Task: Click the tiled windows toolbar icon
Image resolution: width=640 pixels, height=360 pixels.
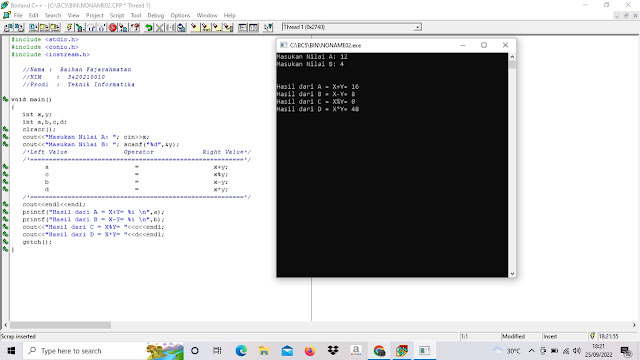Action: coord(253,27)
